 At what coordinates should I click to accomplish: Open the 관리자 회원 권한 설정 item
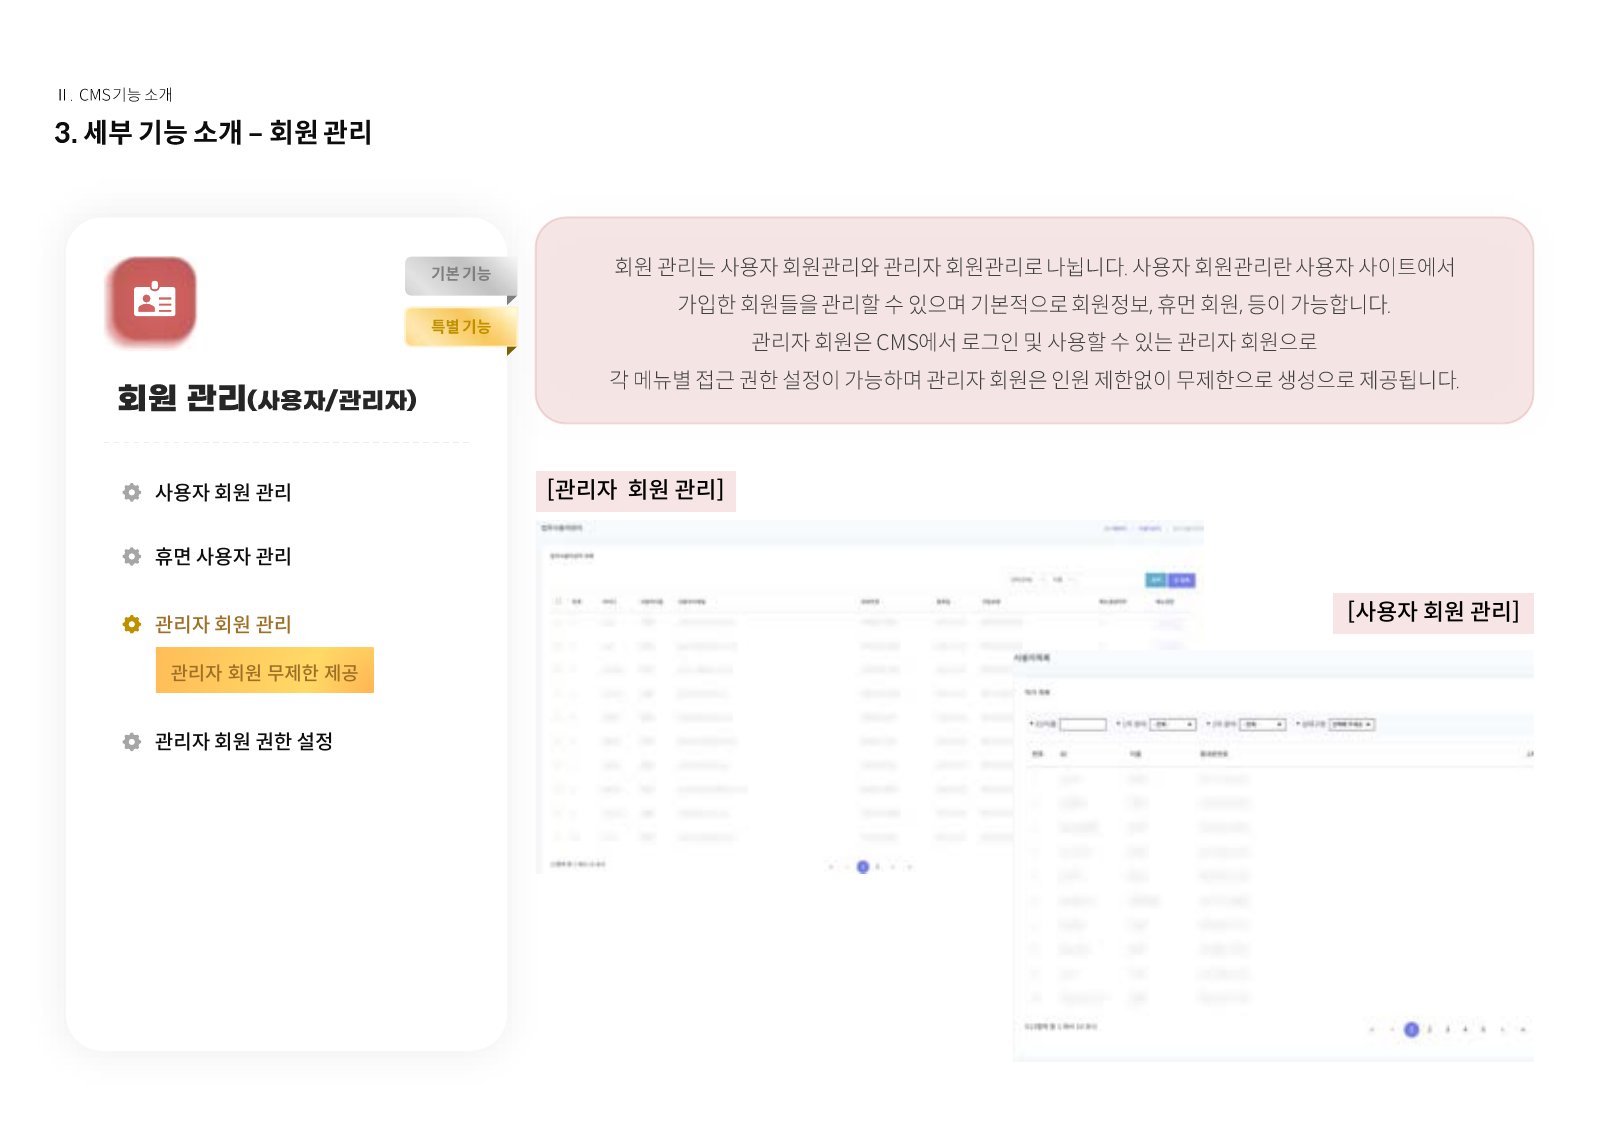click(243, 741)
